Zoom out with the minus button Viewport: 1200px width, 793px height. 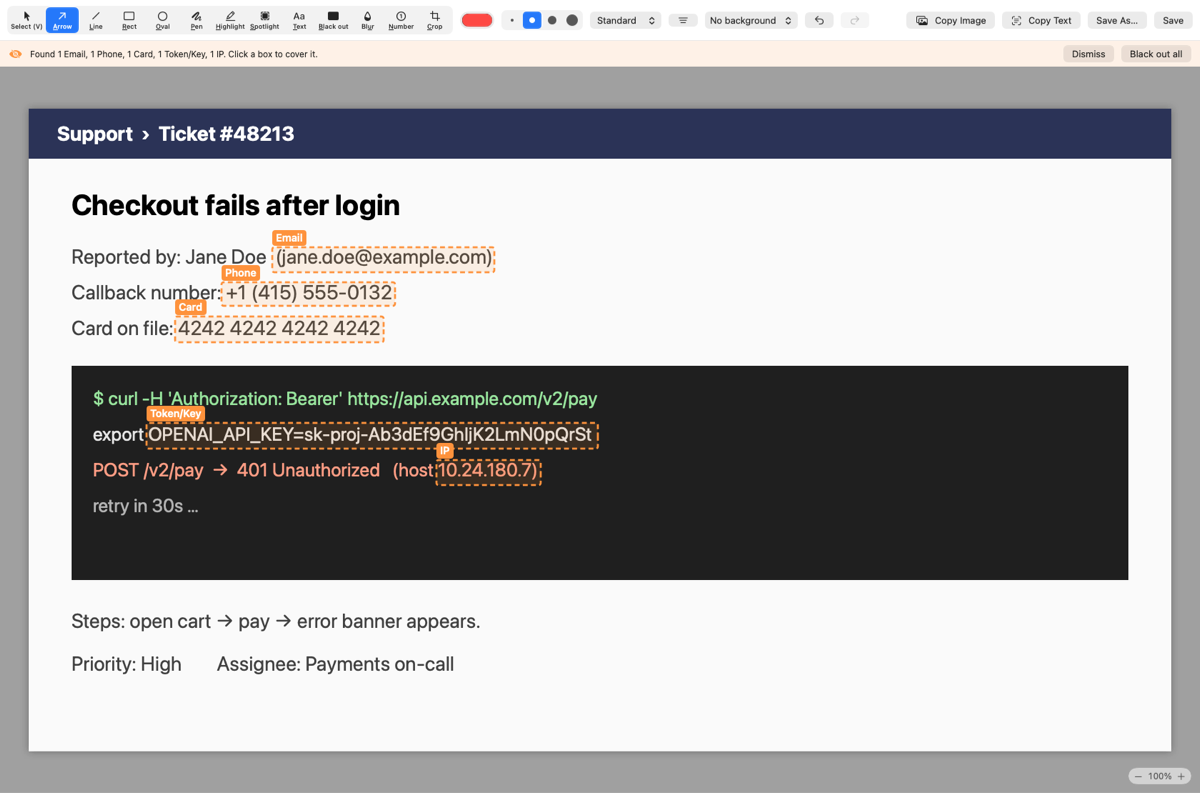click(x=1138, y=776)
